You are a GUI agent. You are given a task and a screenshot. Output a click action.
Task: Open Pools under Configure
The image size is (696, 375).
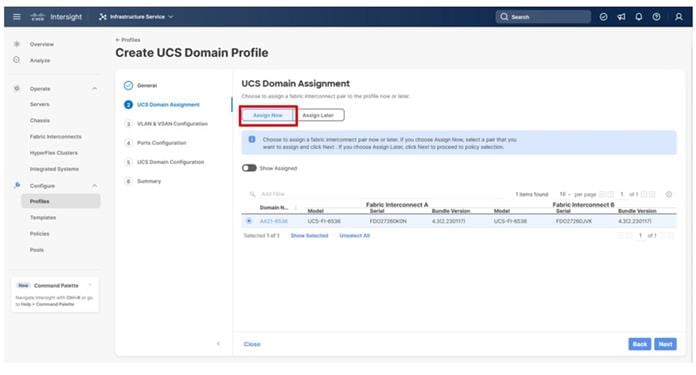pyautogui.click(x=37, y=250)
